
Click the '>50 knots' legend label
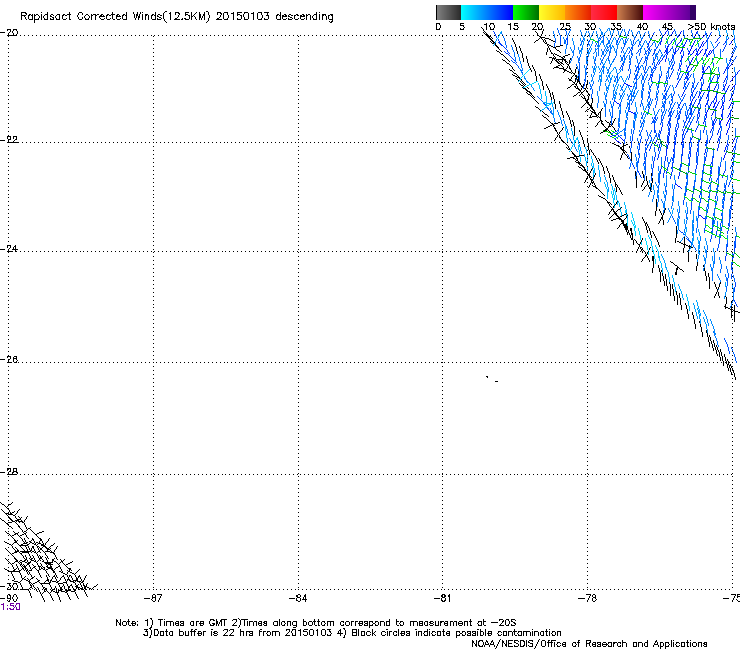point(711,27)
